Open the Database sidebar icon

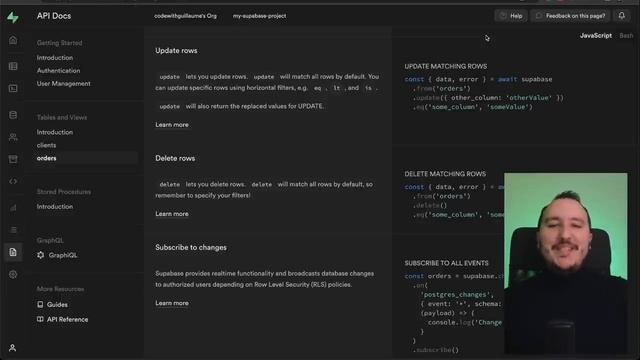tap(13, 115)
